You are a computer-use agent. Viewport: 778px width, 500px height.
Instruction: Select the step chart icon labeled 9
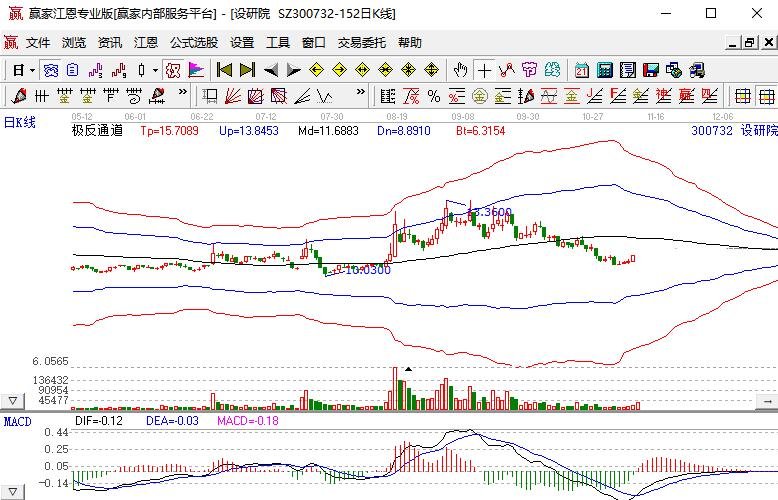119,70
